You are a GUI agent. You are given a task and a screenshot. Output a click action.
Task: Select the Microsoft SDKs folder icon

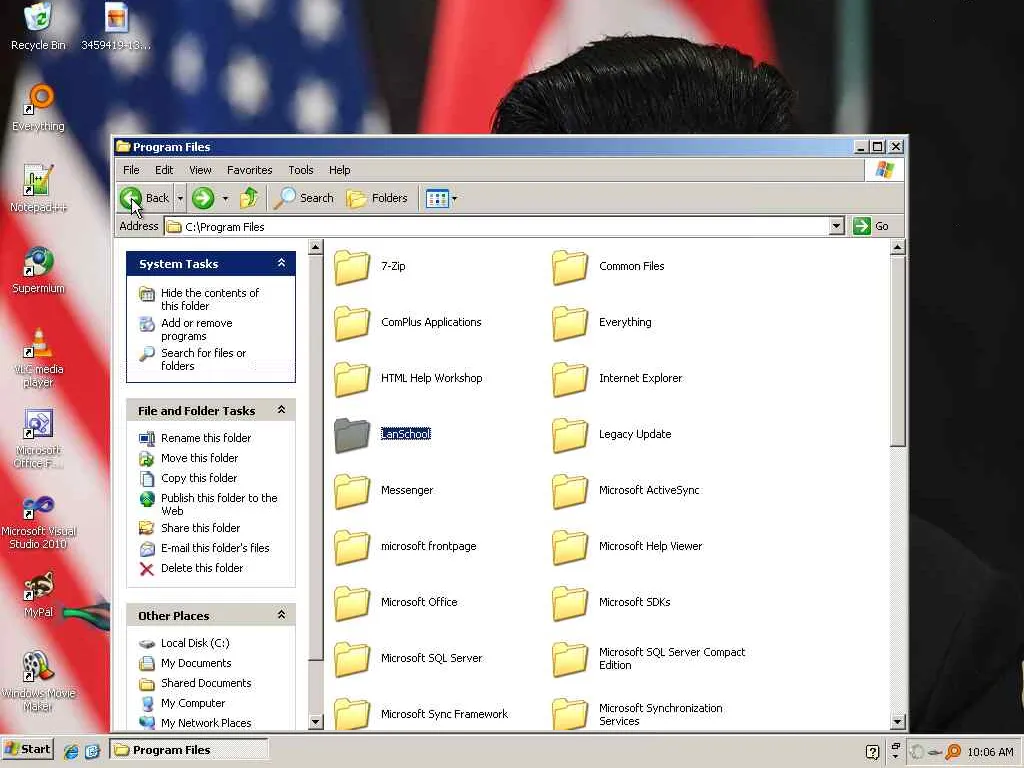pos(570,603)
